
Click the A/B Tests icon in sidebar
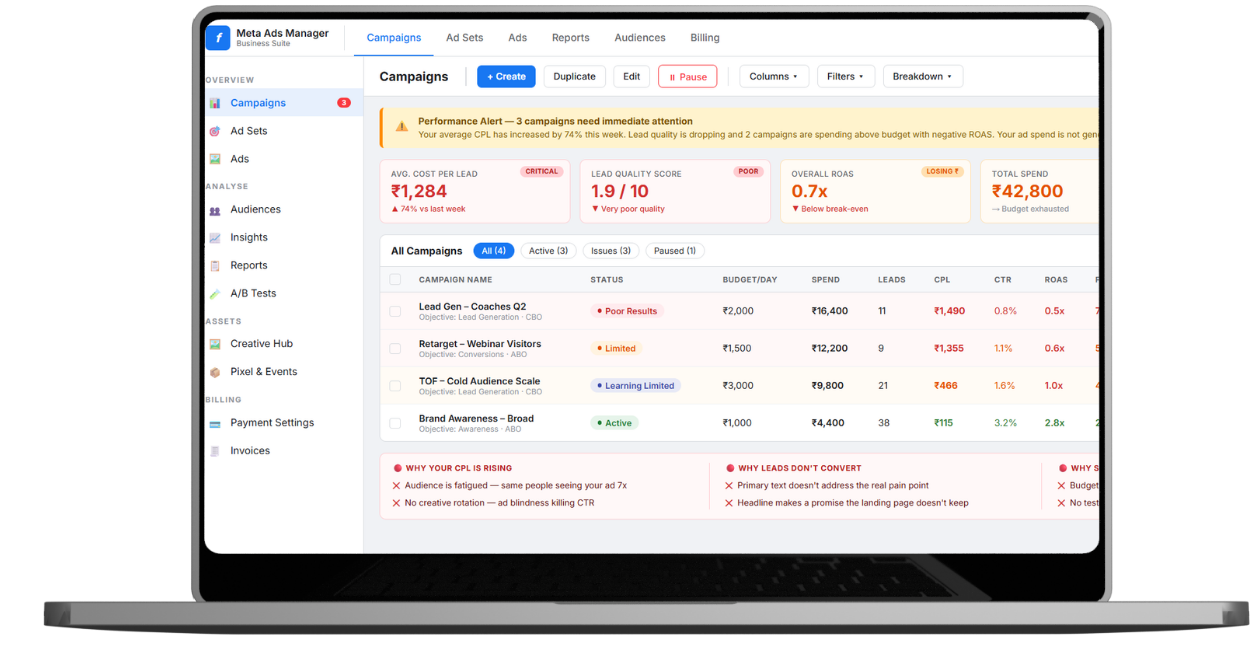pos(214,294)
